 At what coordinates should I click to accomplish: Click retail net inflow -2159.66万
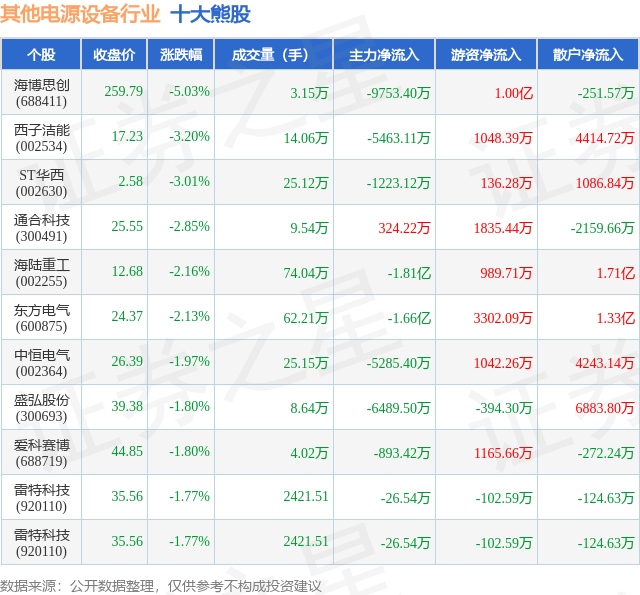(x=602, y=228)
